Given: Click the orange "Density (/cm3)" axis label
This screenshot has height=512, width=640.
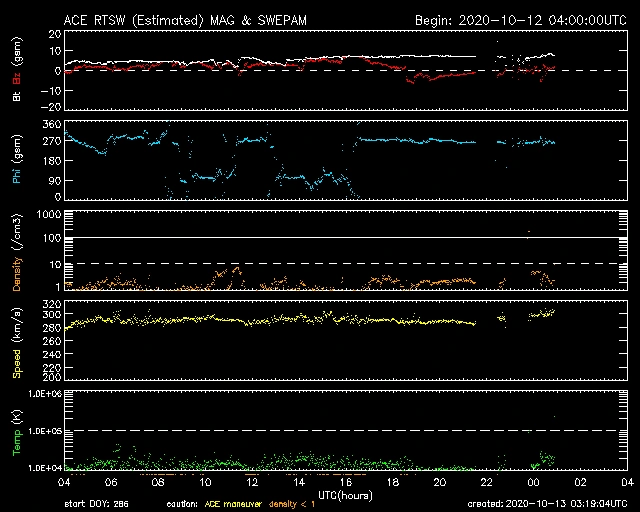Looking at the screenshot, I should pyautogui.click(x=18, y=252).
